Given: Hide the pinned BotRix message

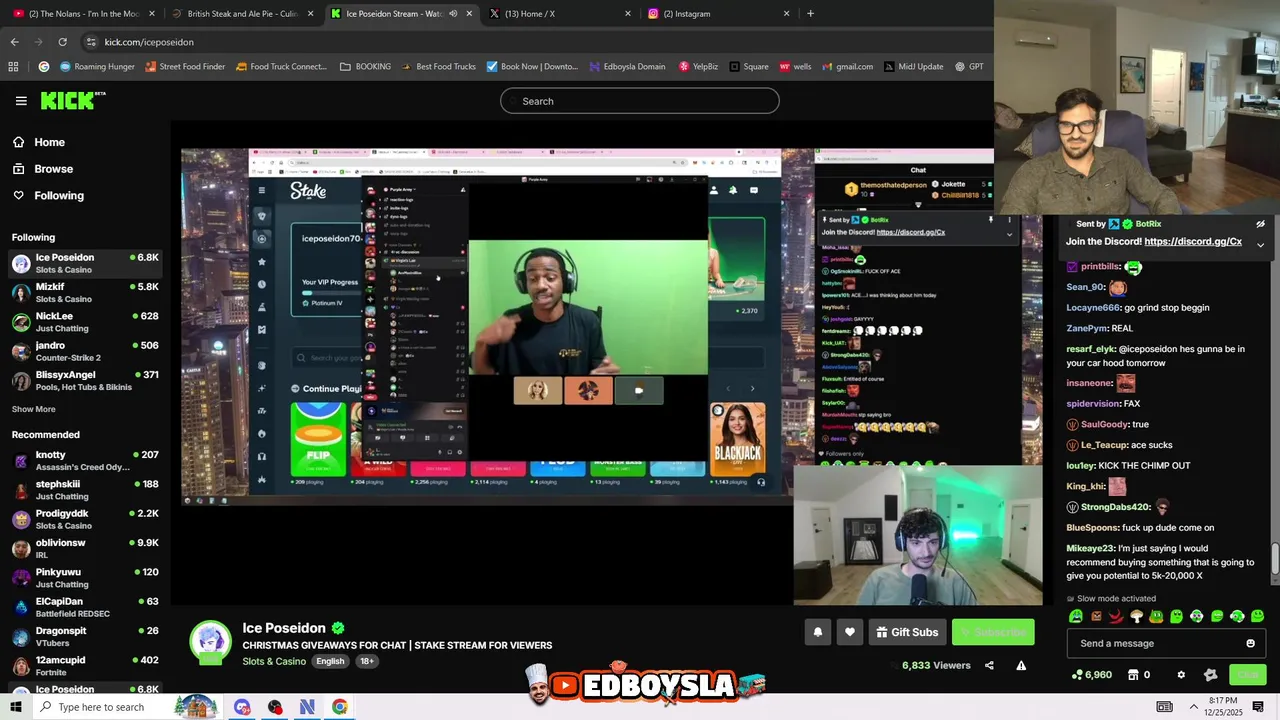Looking at the screenshot, I should pyautogui.click(x=1260, y=224).
